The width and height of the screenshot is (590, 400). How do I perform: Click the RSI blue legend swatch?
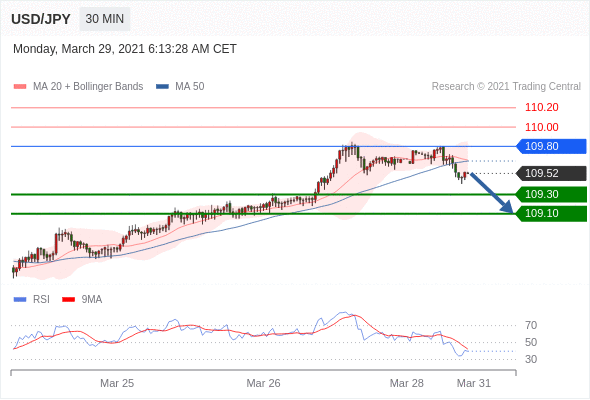tap(20, 300)
